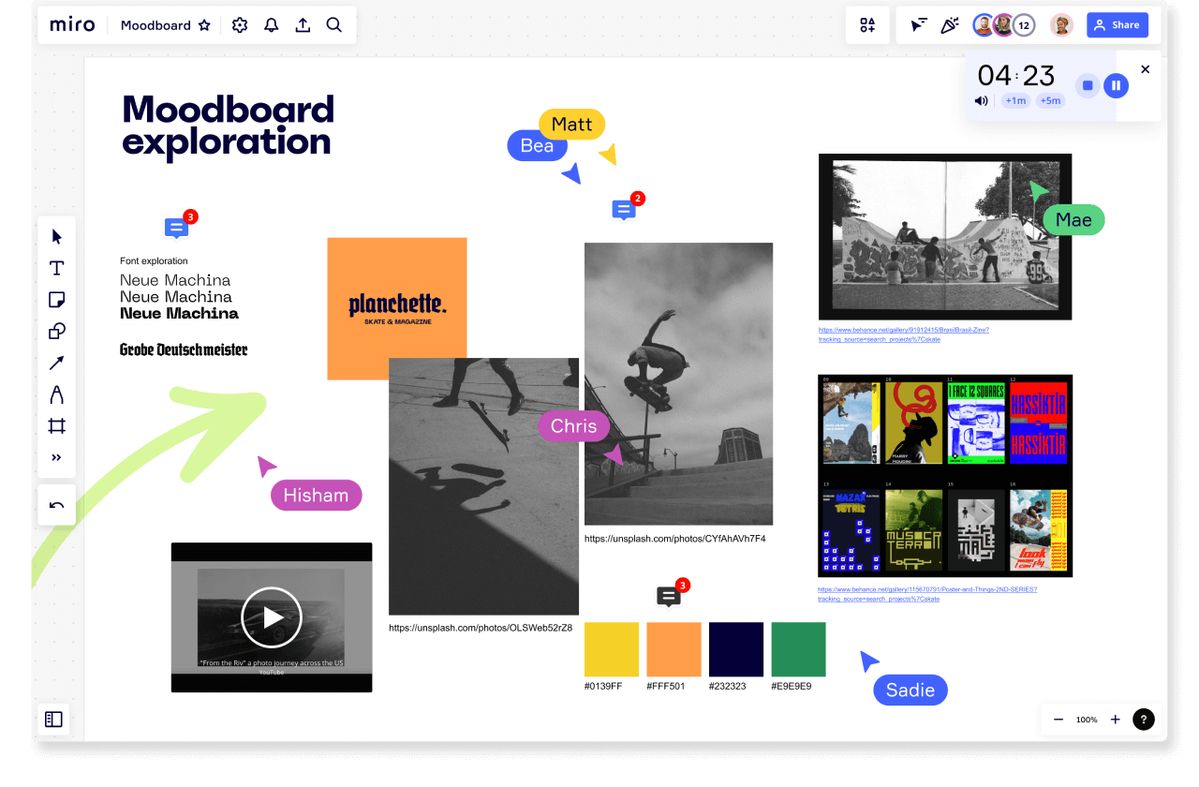Add one minute with +1m button
Image resolution: width=1199 pixels, height=787 pixels.
pyautogui.click(x=1016, y=101)
